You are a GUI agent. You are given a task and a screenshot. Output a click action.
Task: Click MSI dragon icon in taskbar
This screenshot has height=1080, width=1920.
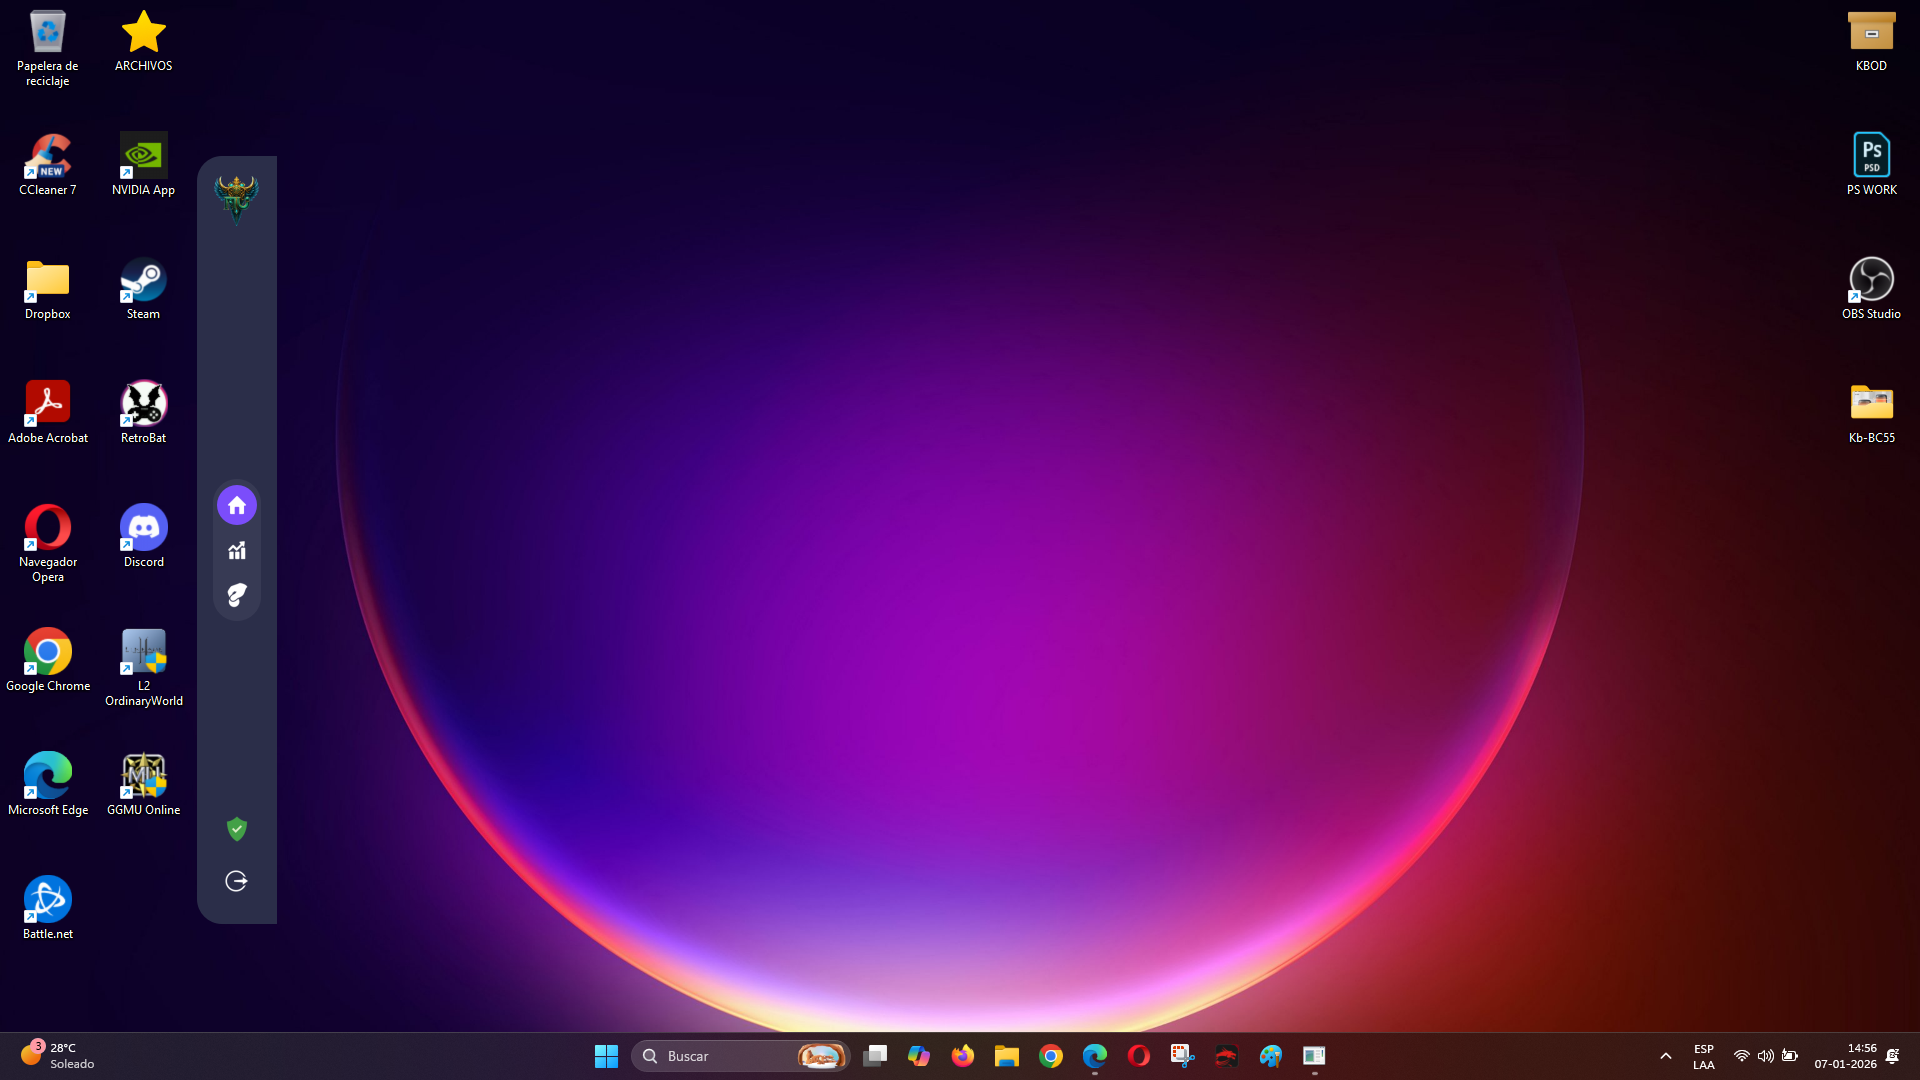pos(1227,1056)
